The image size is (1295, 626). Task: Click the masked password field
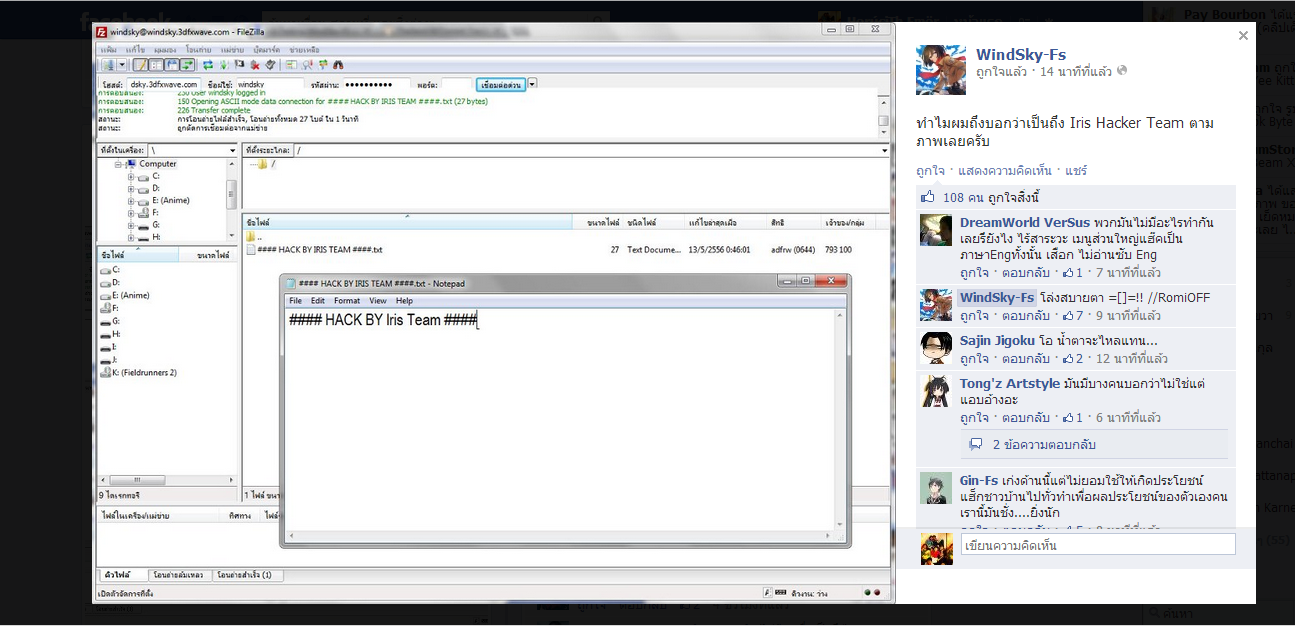point(376,85)
